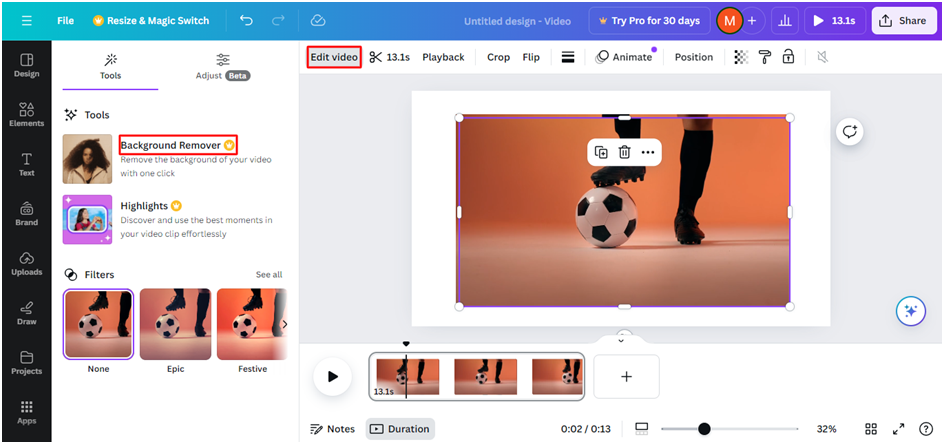The image size is (944, 444).
Task: Click the Edit video button
Action: pyautogui.click(x=334, y=57)
